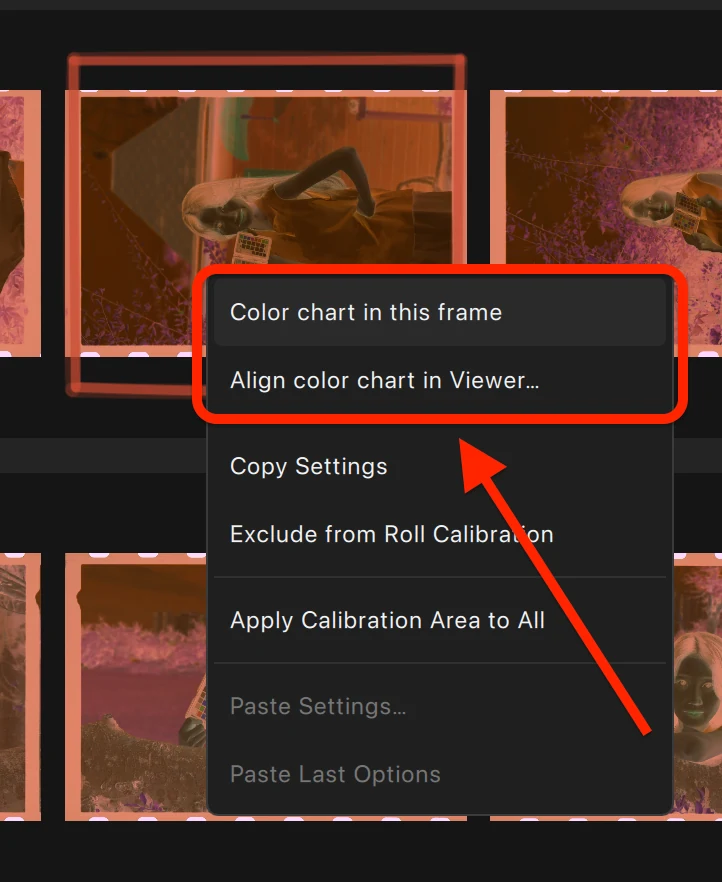Click Copy Settings in the context menu
The image size is (722, 882).
(x=439, y=466)
